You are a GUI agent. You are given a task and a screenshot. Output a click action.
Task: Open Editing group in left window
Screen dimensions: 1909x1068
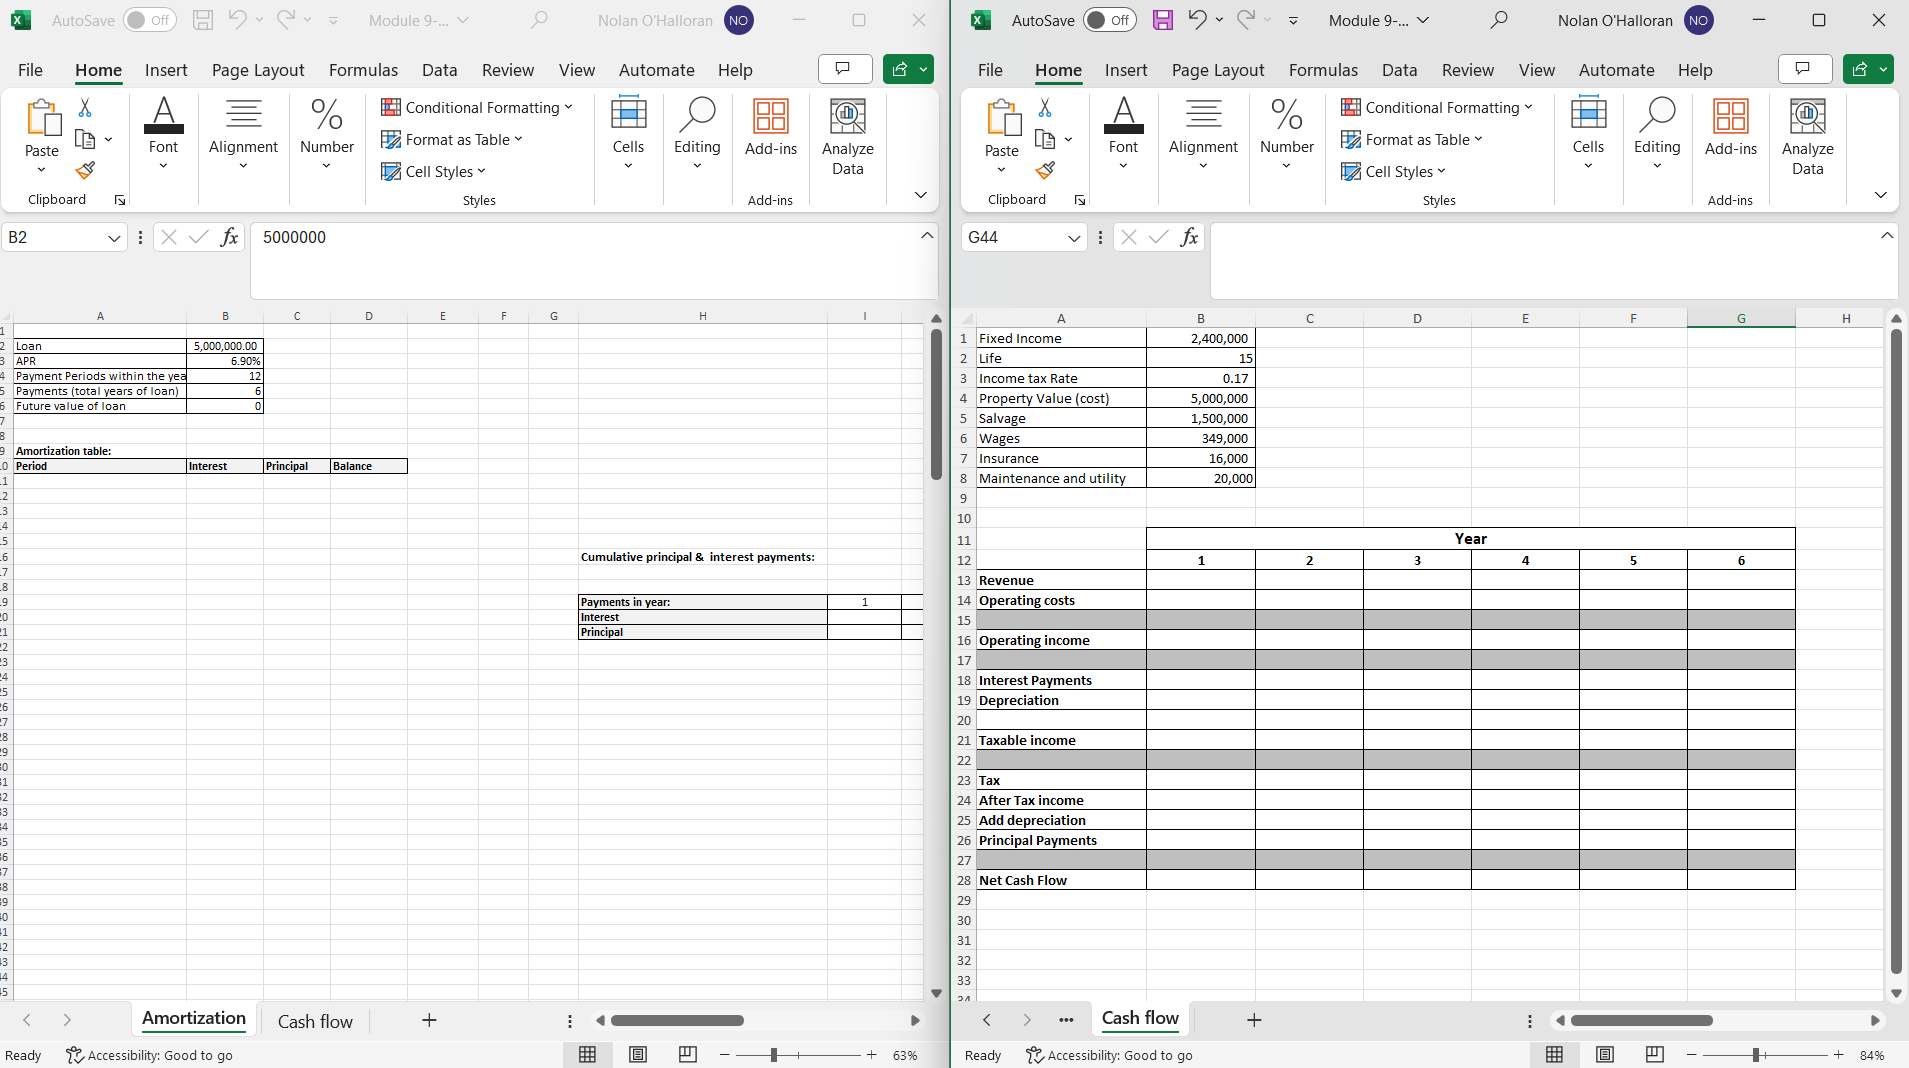point(697,134)
